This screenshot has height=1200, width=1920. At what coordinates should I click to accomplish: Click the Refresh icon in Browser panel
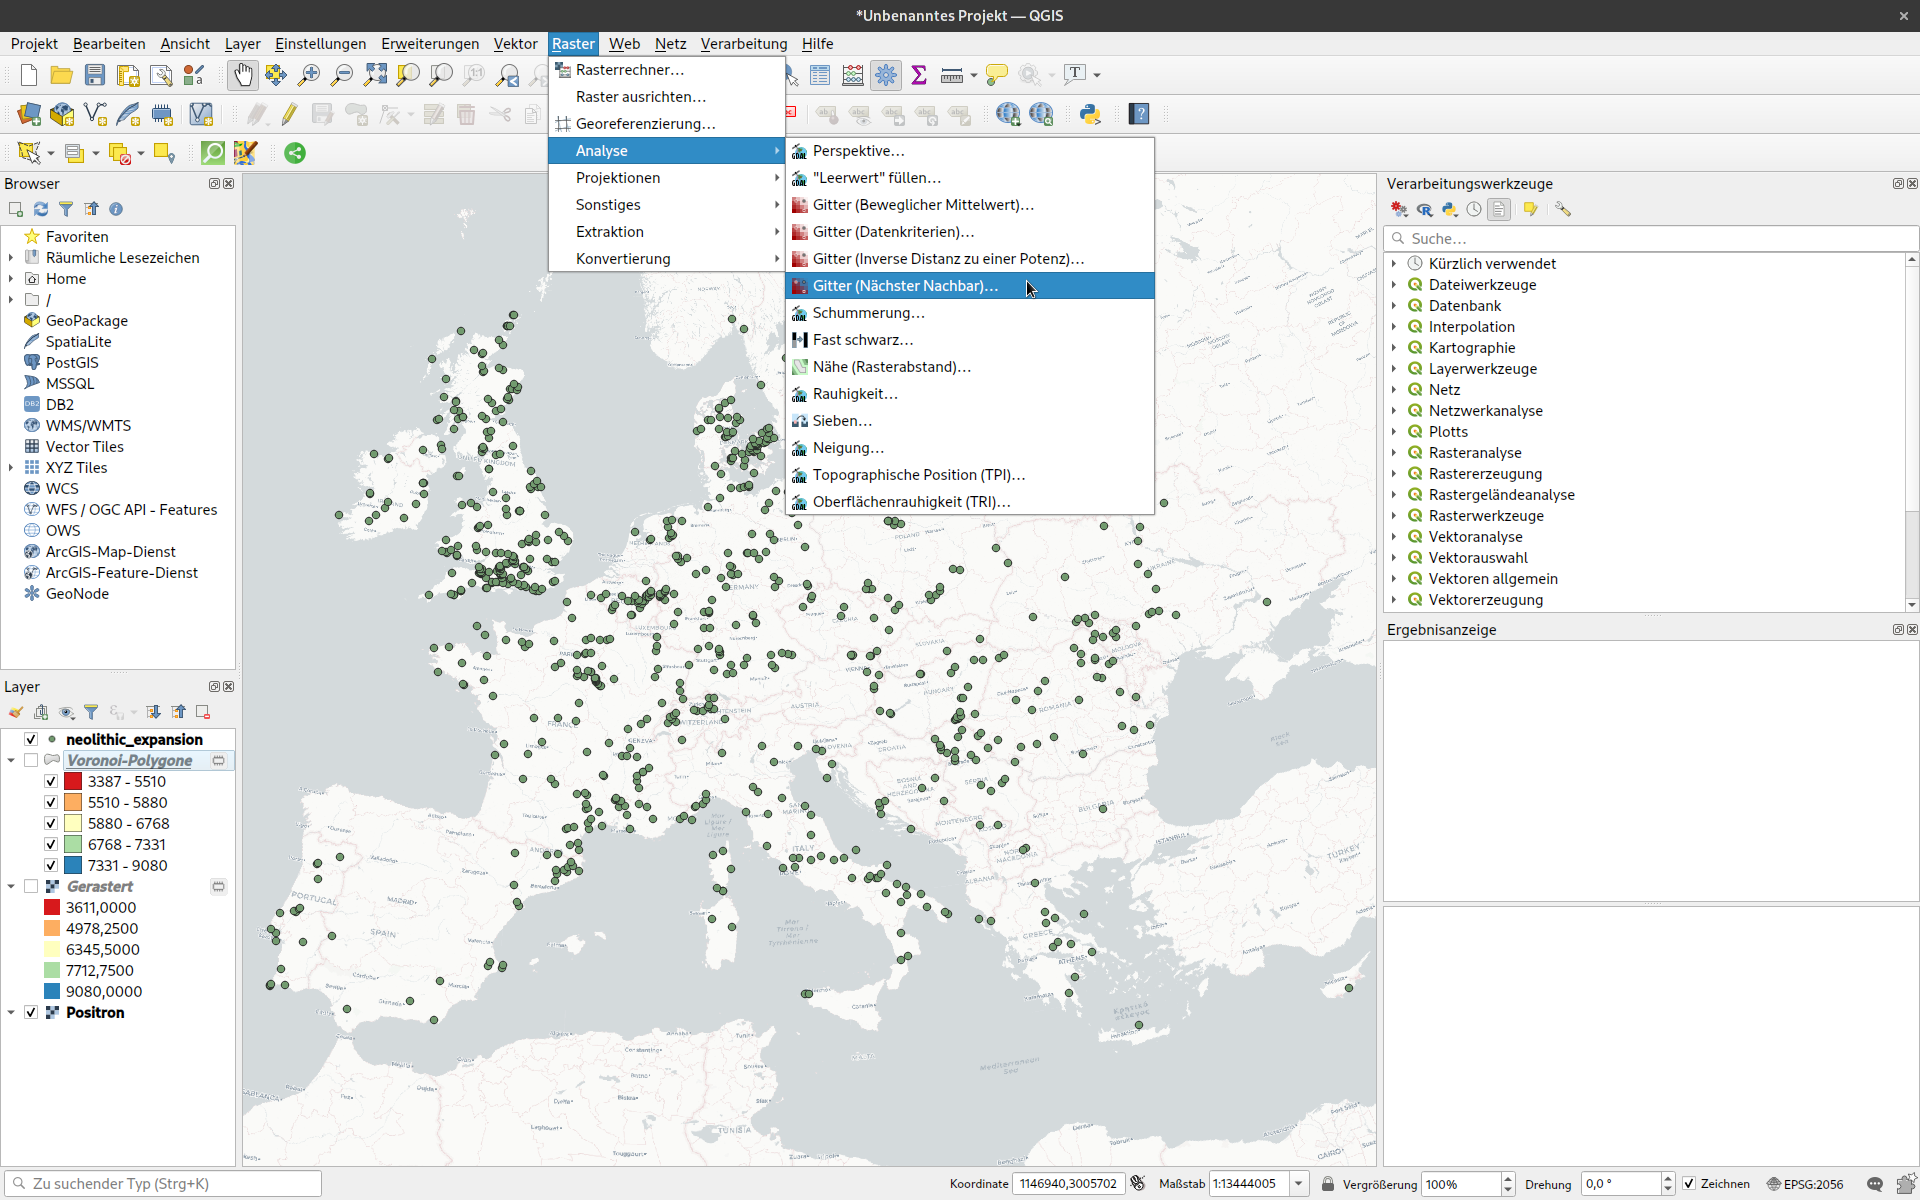41,209
